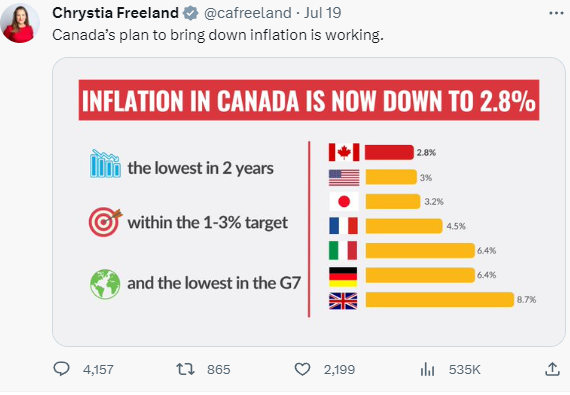Click the 865 retweets count
Image resolution: width=570 pixels, height=395 pixels.
tap(218, 370)
